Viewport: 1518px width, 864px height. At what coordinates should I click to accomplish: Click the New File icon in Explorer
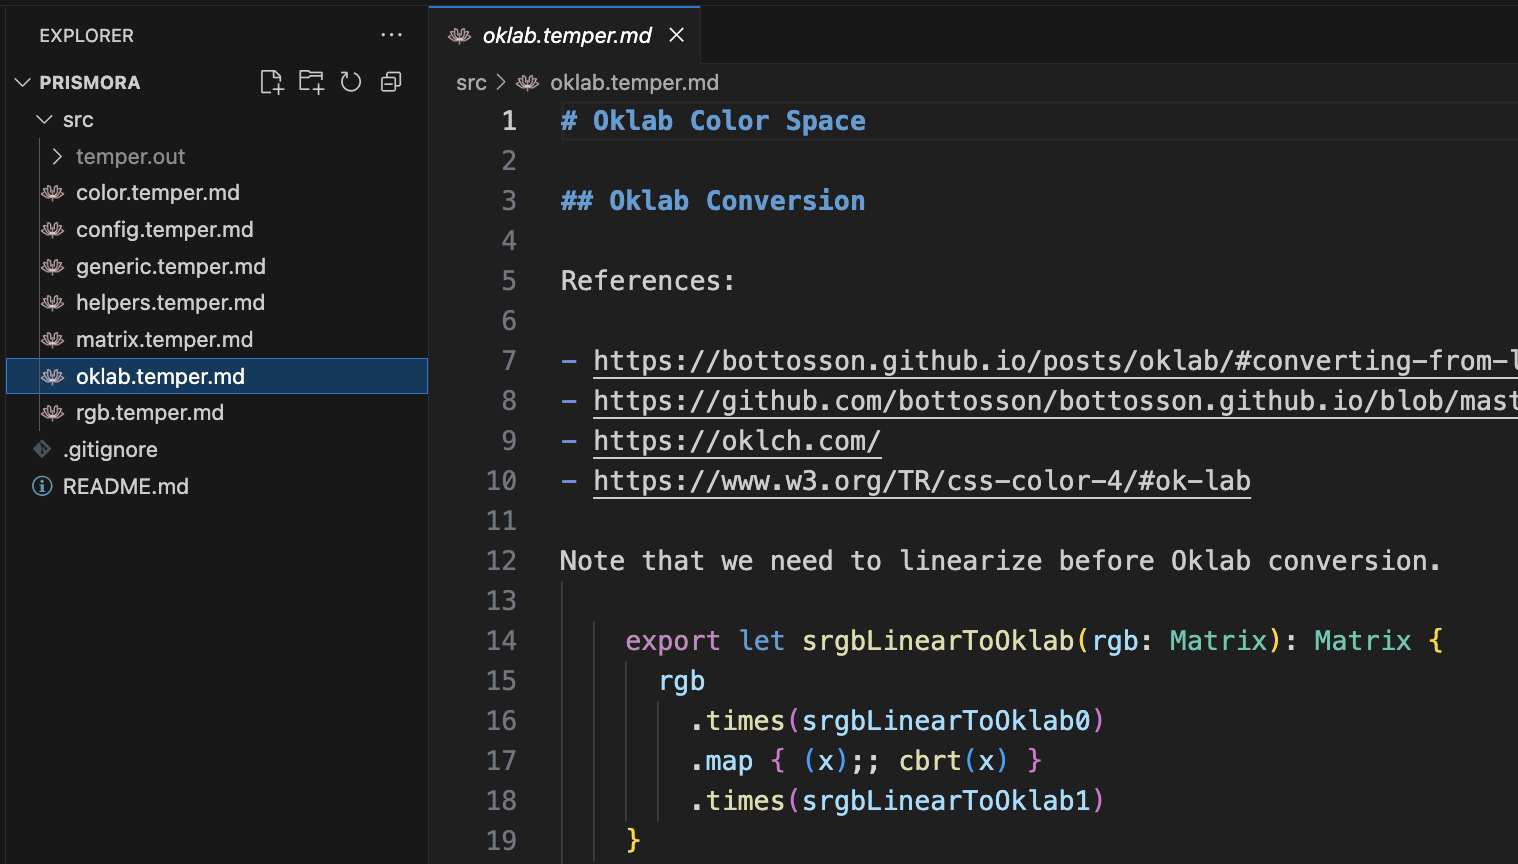271,82
